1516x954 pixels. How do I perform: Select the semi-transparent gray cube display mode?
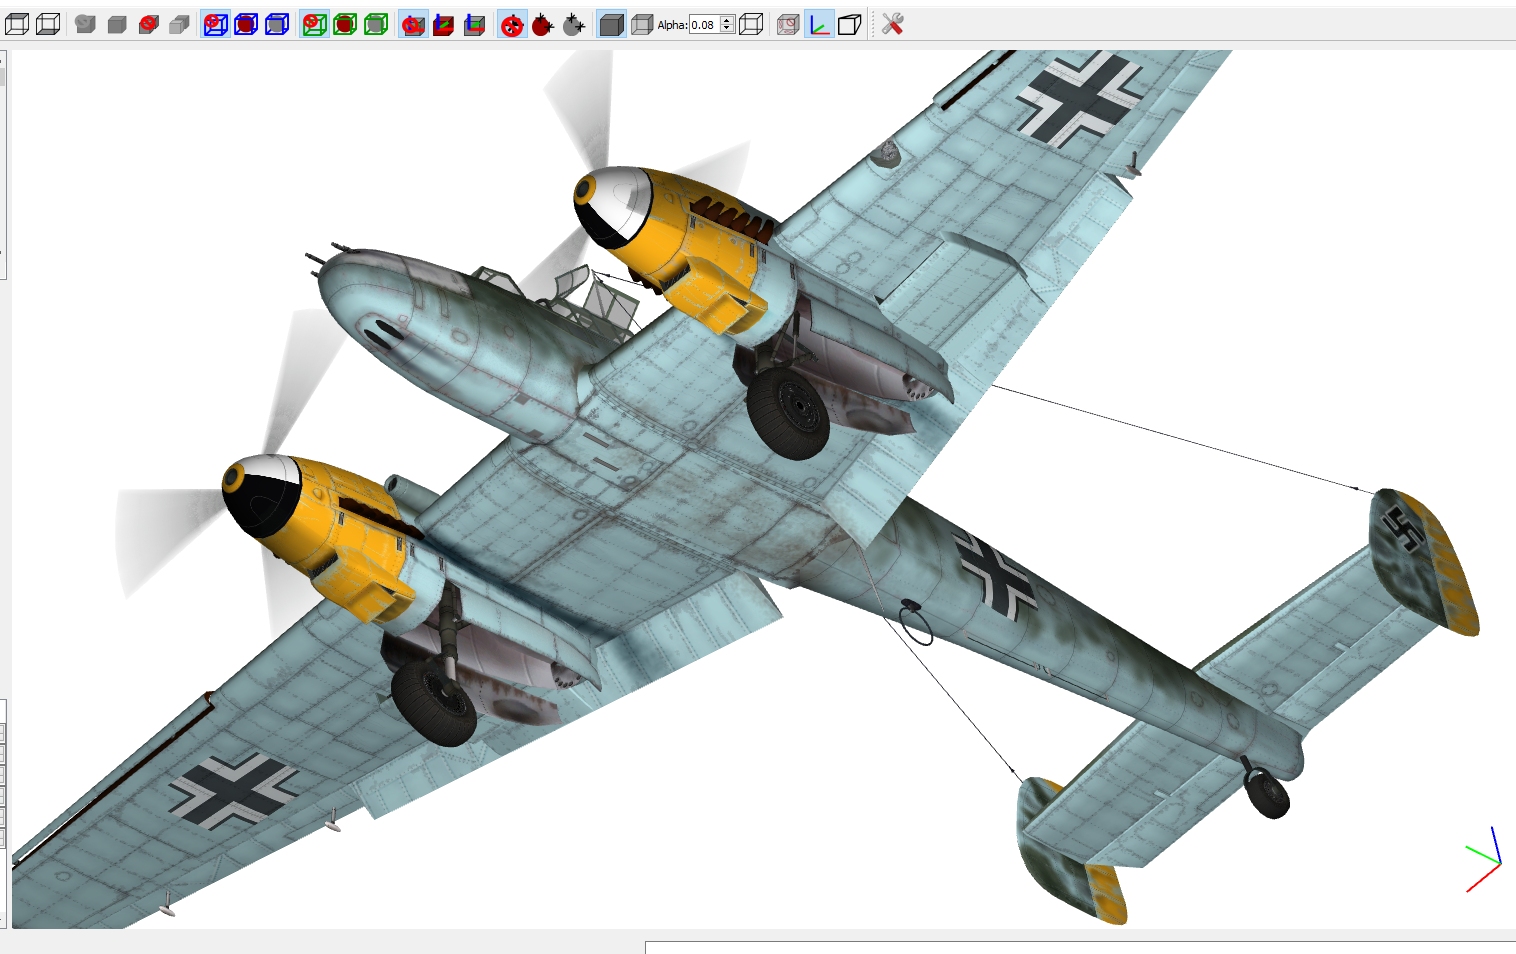click(642, 24)
